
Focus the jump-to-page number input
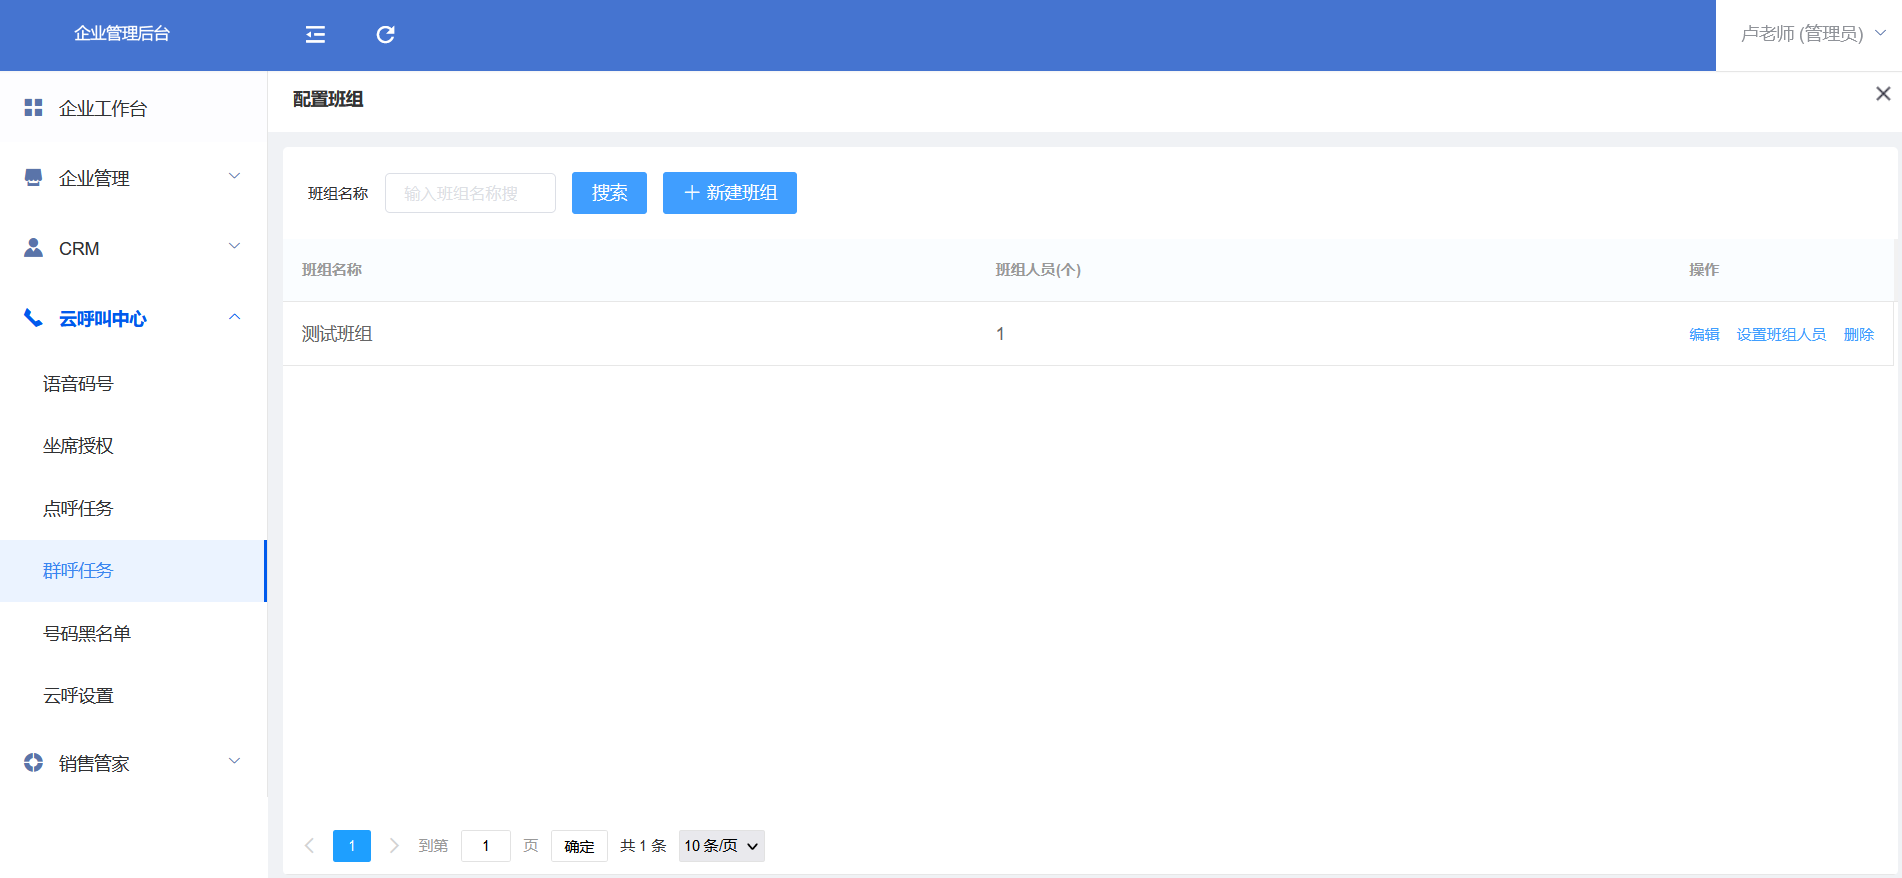(486, 846)
